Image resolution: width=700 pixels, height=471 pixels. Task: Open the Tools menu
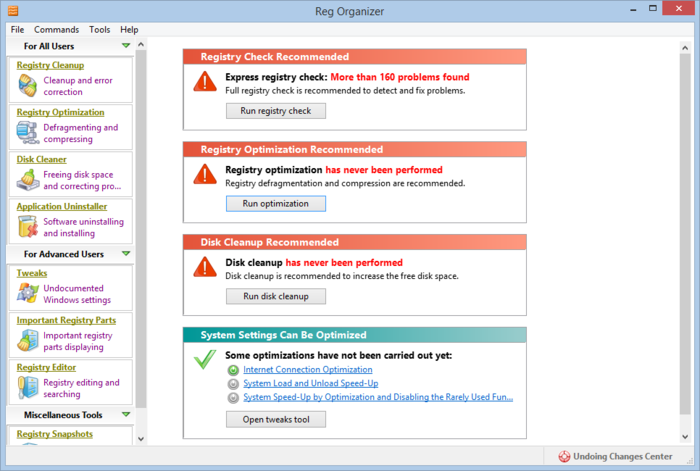pyautogui.click(x=100, y=29)
